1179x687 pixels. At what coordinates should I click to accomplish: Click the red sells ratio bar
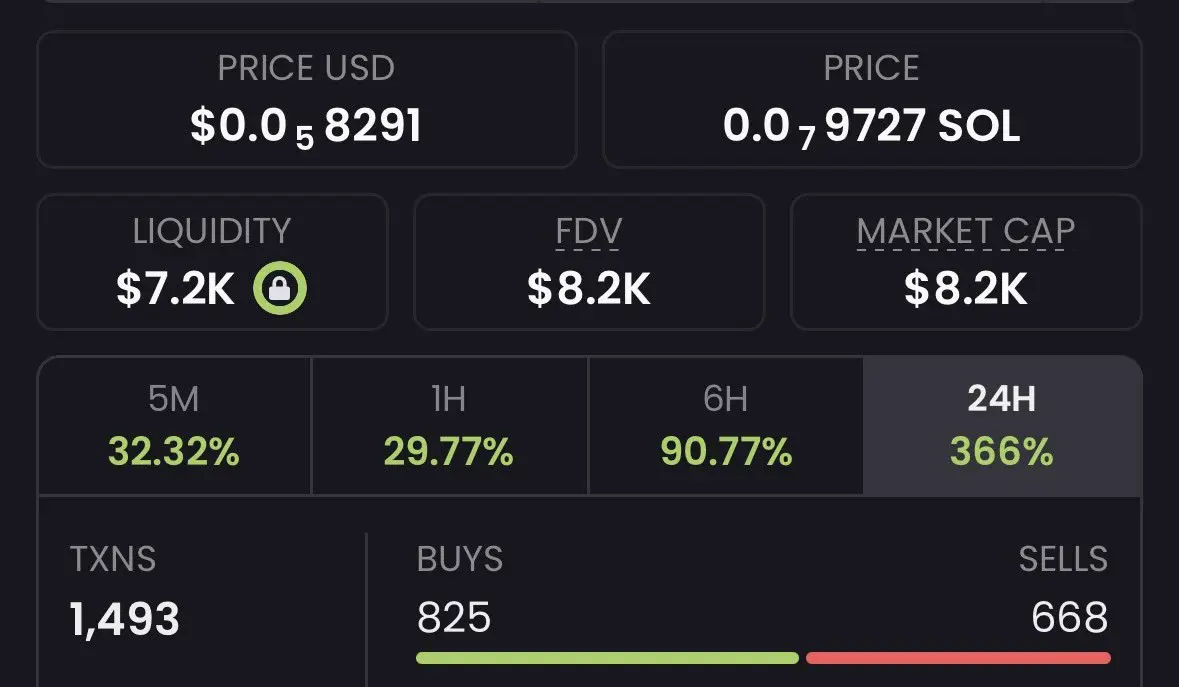pyautogui.click(x=957, y=658)
